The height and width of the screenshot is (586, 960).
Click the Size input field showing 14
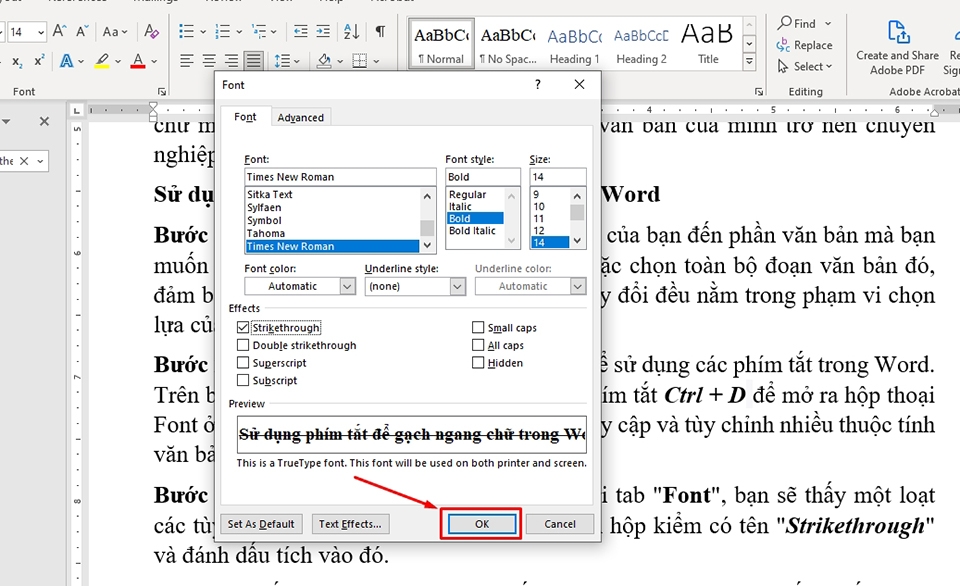(x=557, y=177)
